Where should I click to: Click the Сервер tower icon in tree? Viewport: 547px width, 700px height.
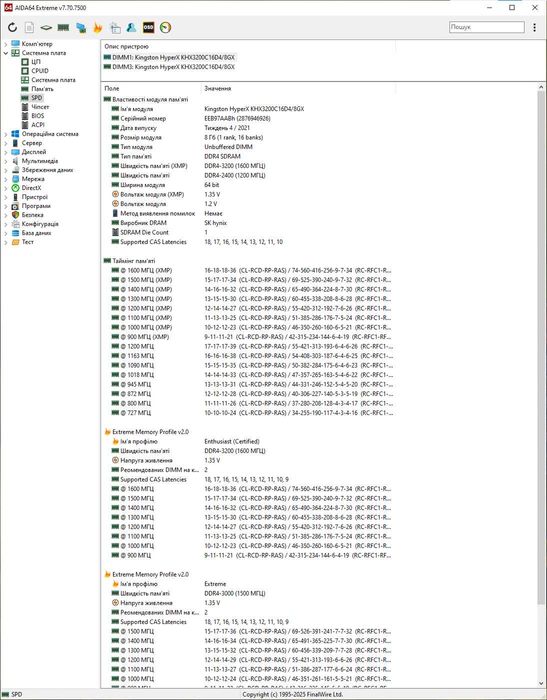(15, 143)
